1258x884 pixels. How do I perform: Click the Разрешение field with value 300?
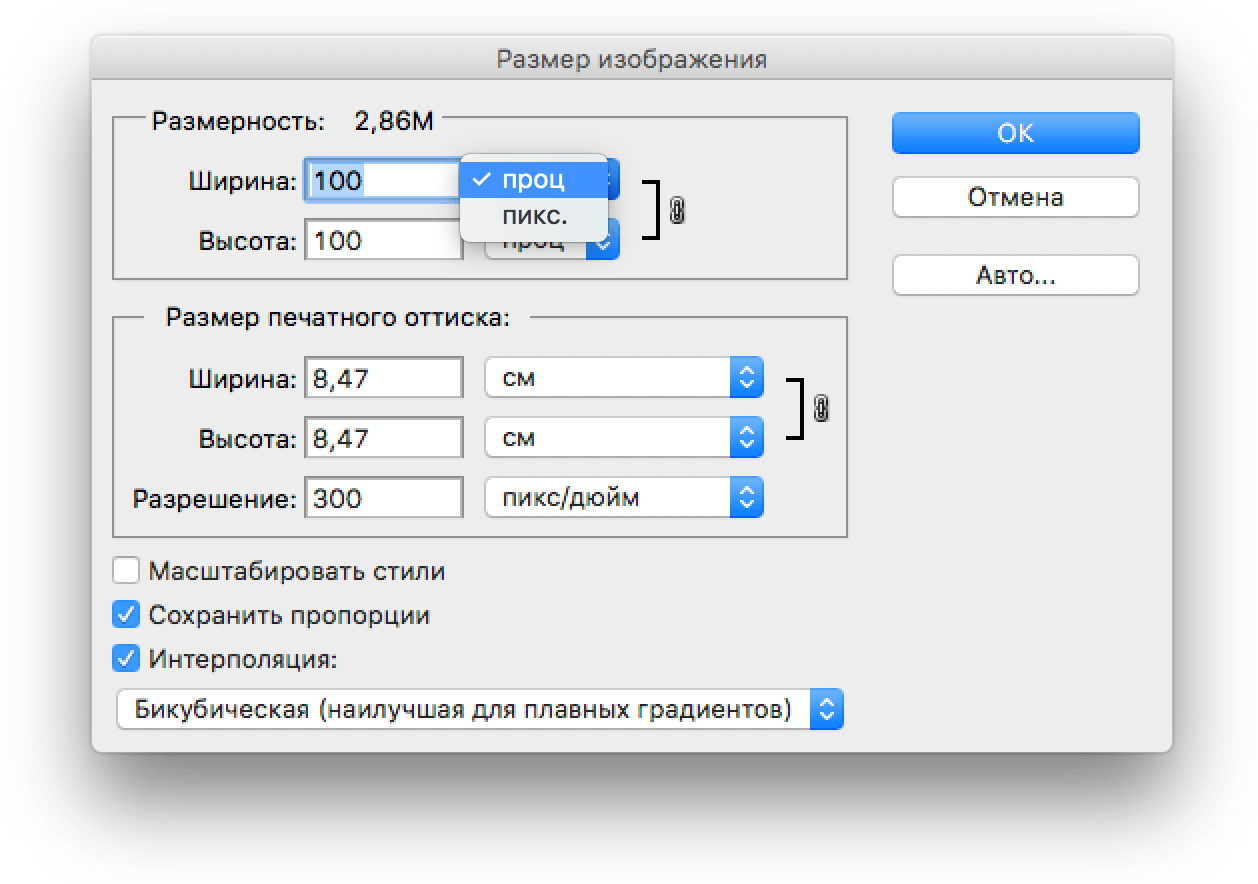tap(383, 497)
